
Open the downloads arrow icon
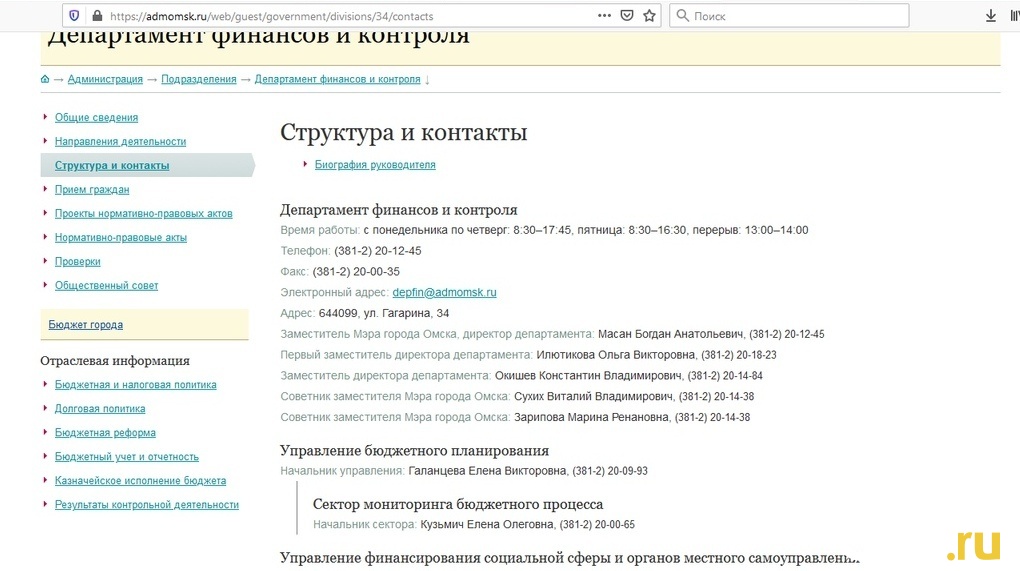point(991,16)
